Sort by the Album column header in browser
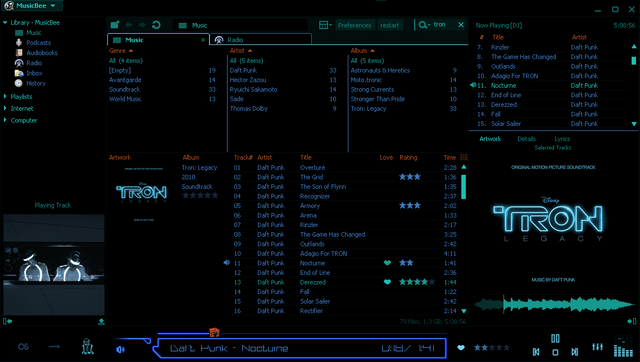This screenshot has width=640, height=362. (x=362, y=51)
